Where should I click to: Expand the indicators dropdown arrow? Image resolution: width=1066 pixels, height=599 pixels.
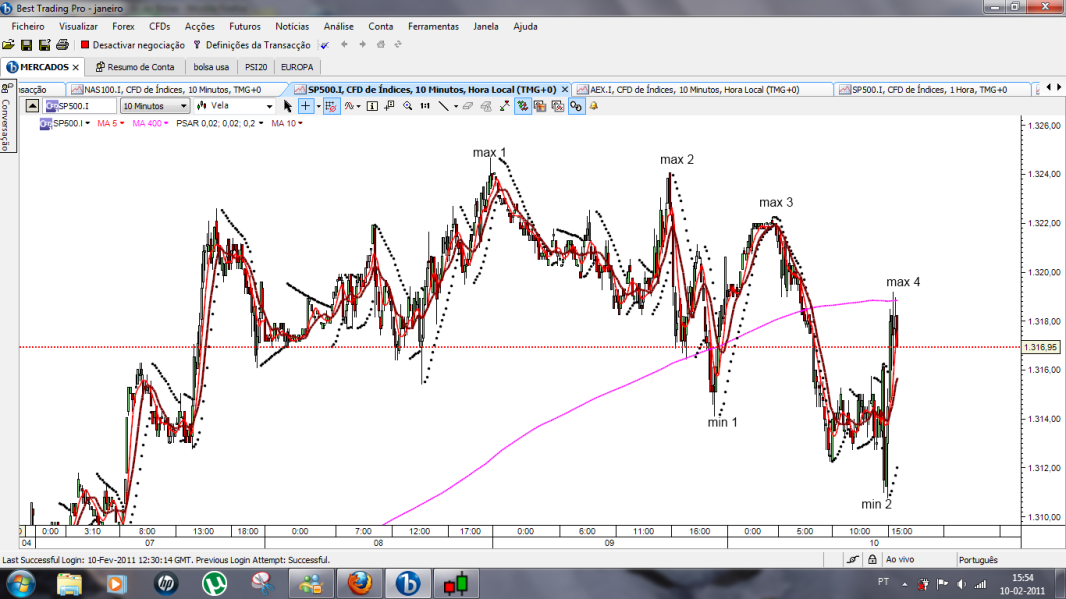(358, 107)
